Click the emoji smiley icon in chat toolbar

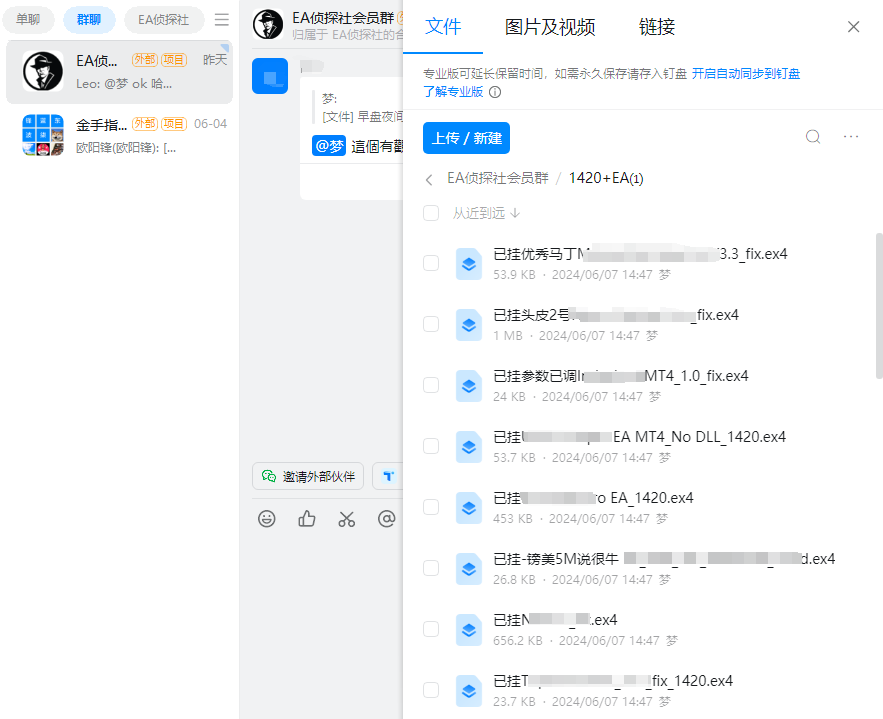coord(266,519)
